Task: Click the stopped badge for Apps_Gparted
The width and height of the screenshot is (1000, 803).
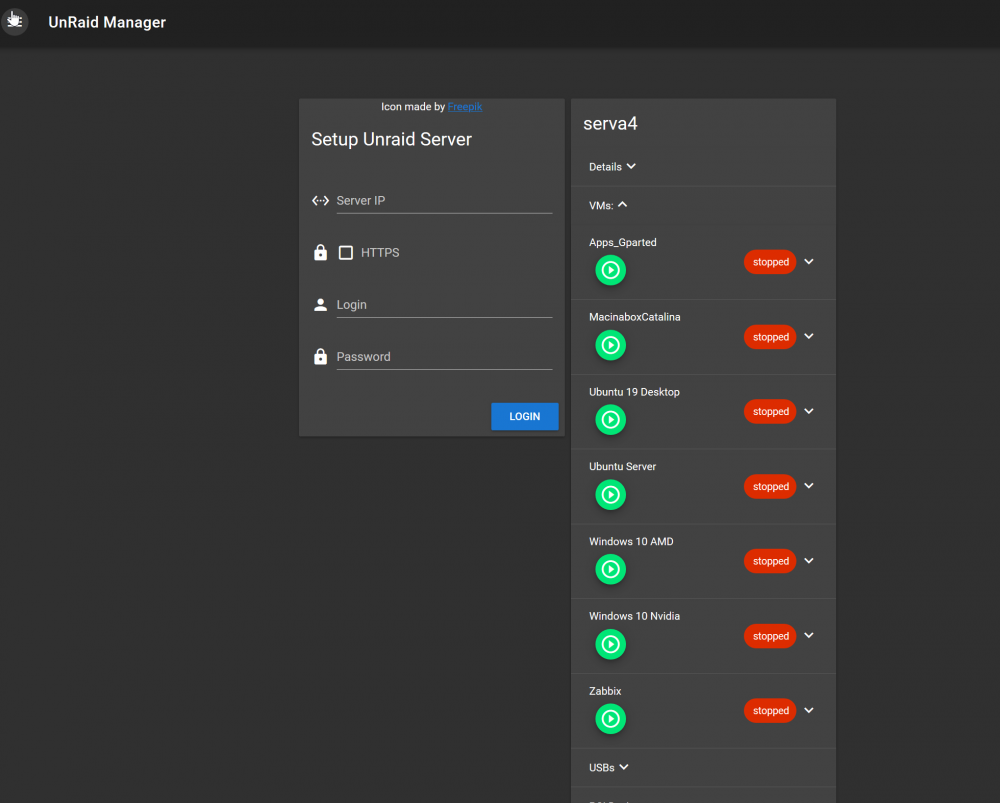Action: [770, 262]
